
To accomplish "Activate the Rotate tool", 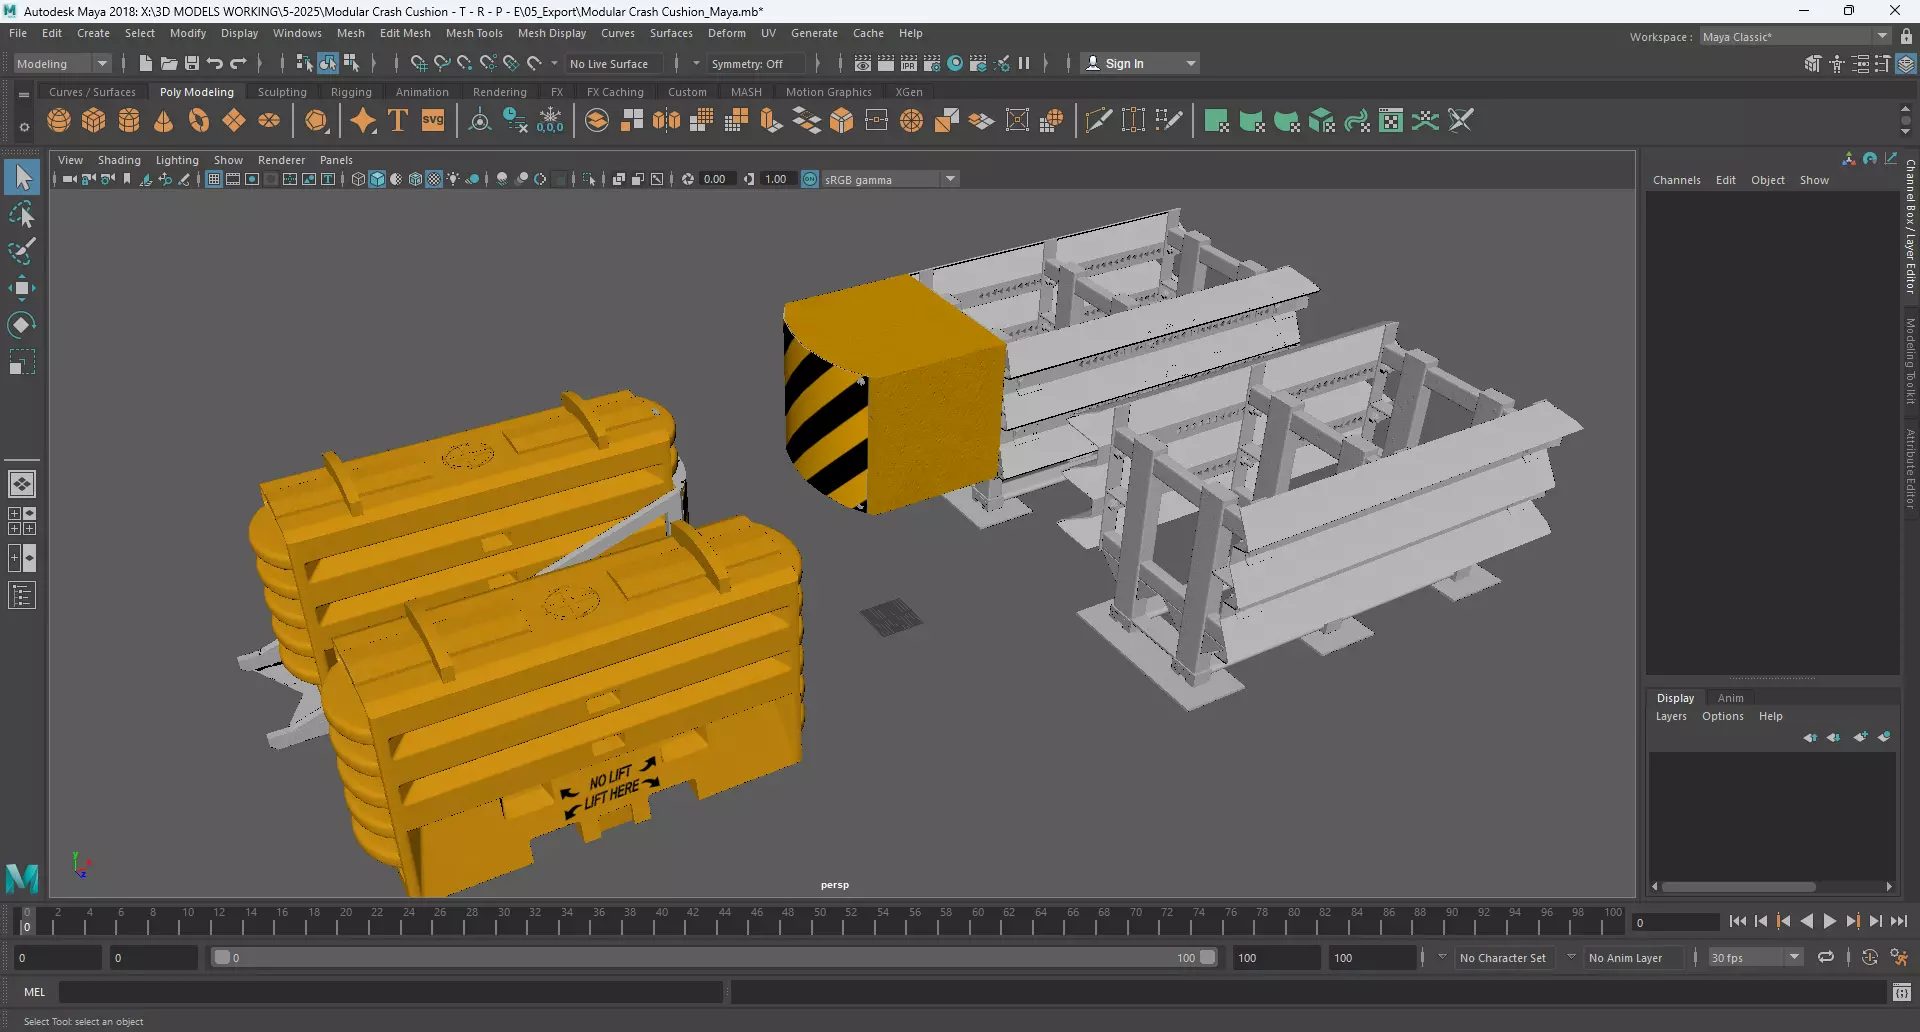I will (x=22, y=325).
